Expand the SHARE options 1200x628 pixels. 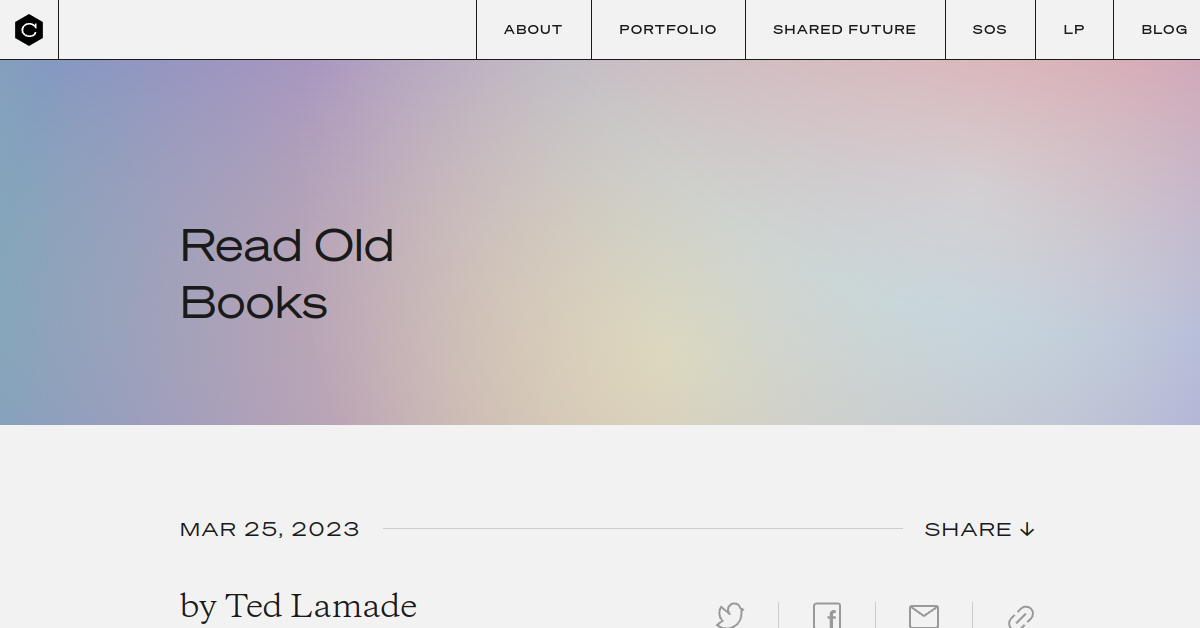pos(979,529)
